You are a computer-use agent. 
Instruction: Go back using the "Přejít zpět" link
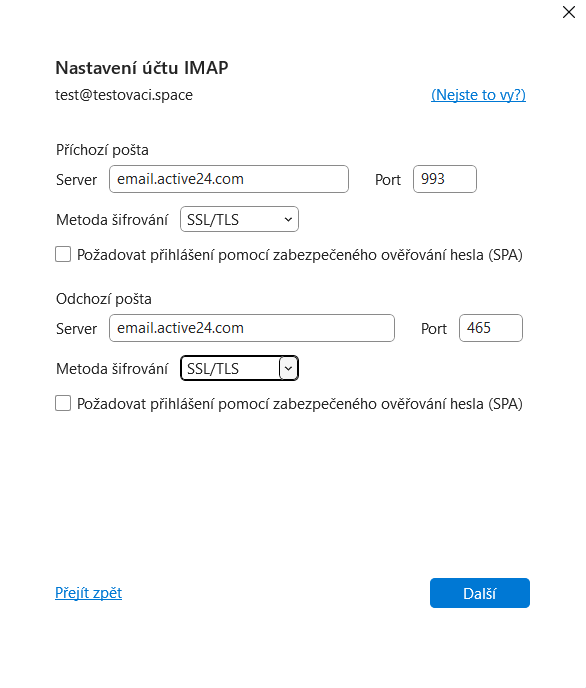(x=89, y=593)
